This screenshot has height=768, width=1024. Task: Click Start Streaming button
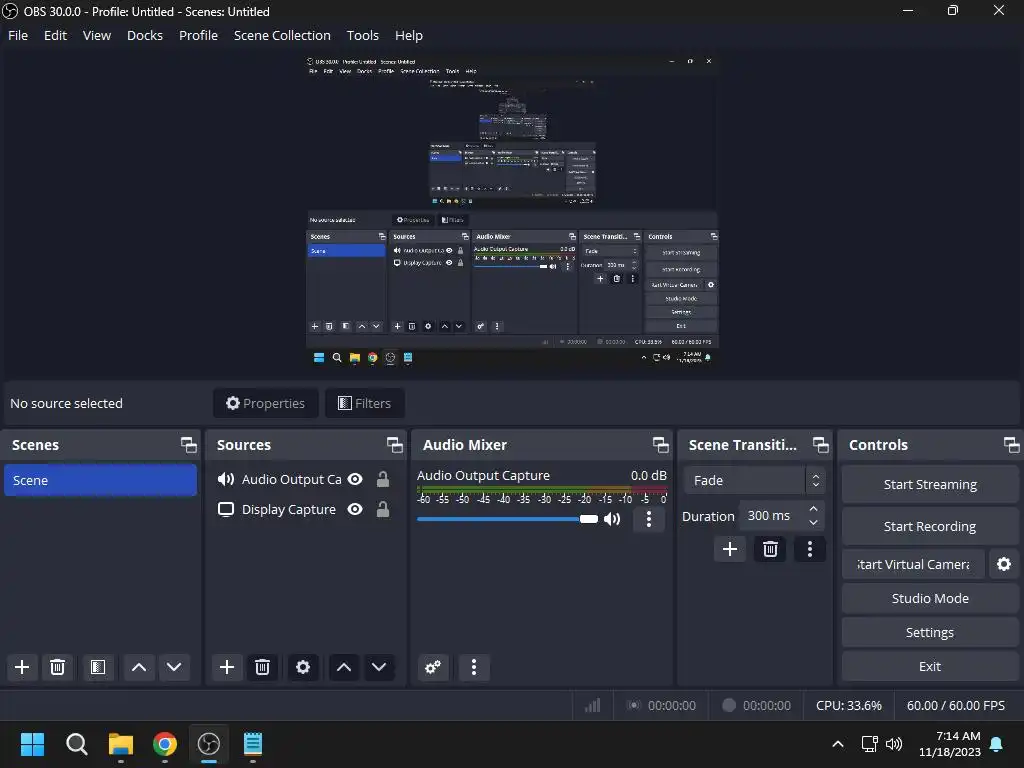coord(929,484)
